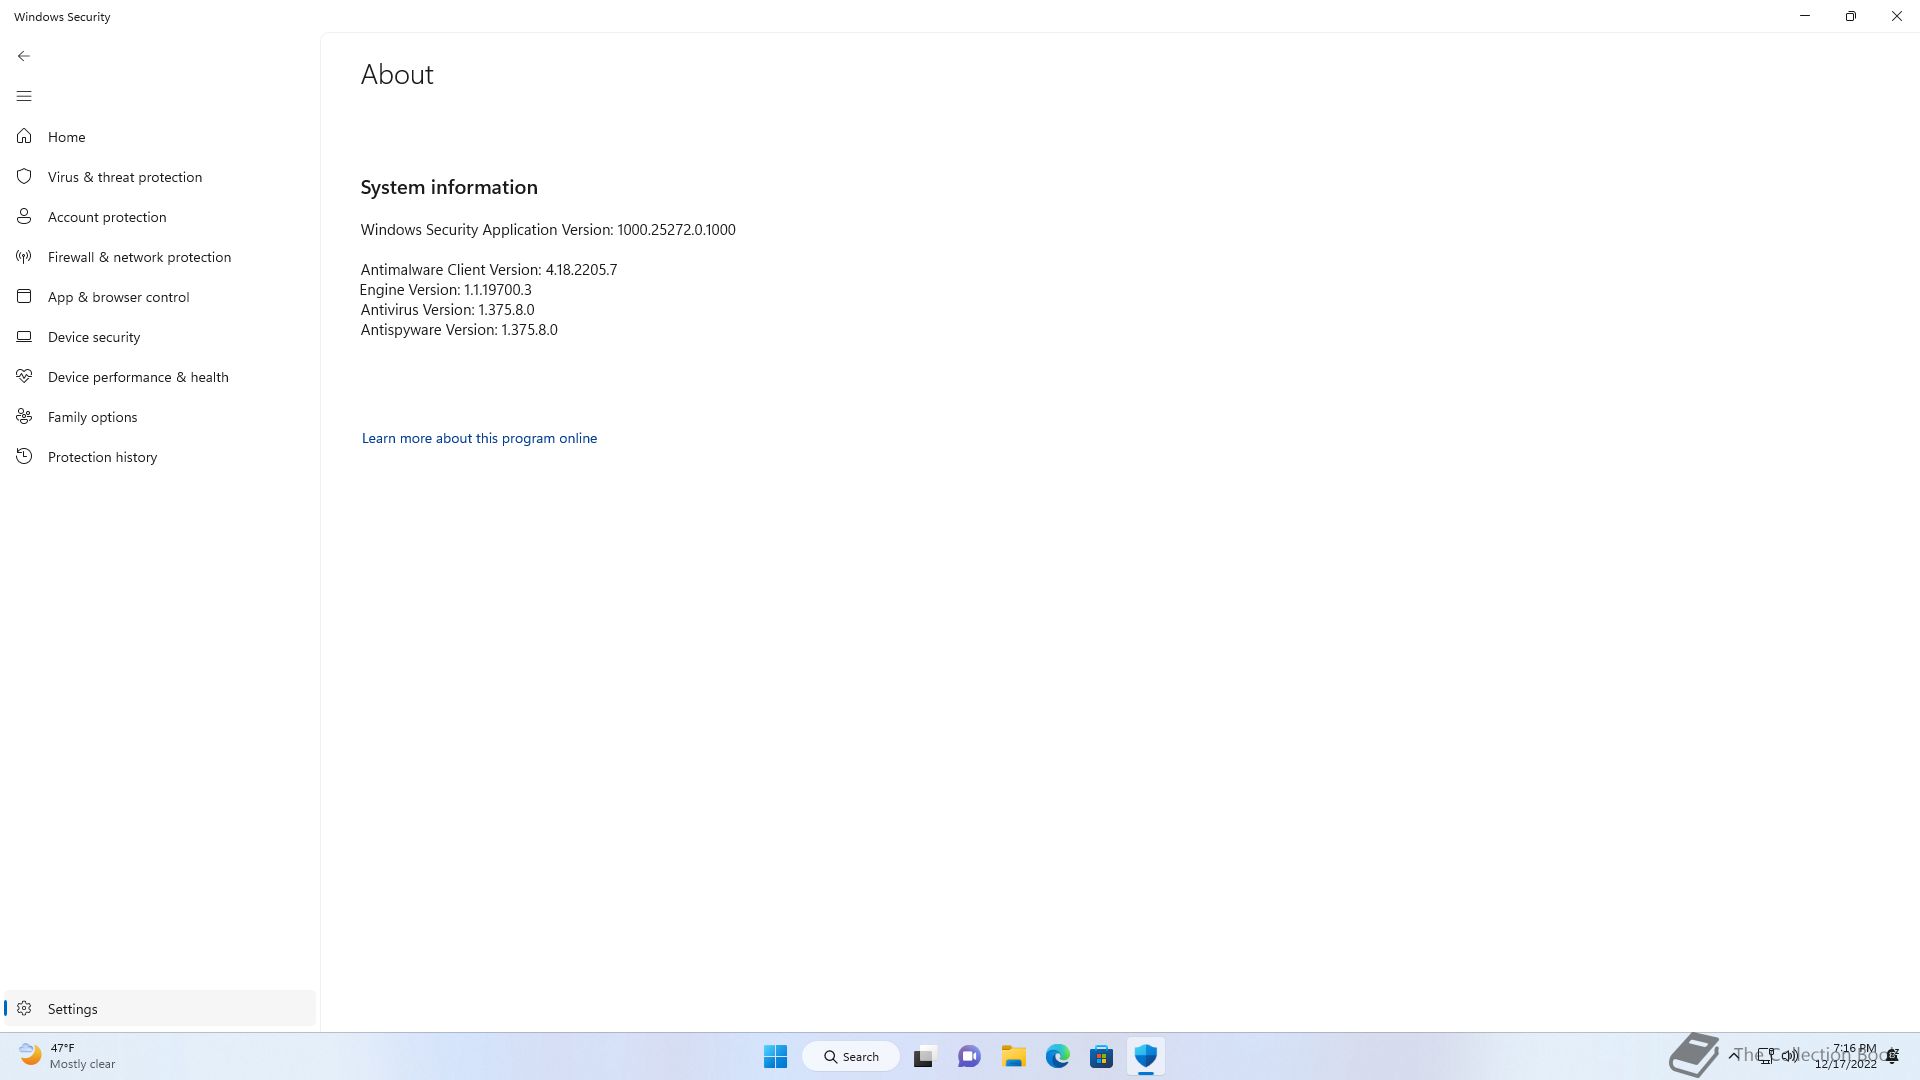Restore down the Windows Security window
The image size is (1920, 1080).
click(1851, 16)
